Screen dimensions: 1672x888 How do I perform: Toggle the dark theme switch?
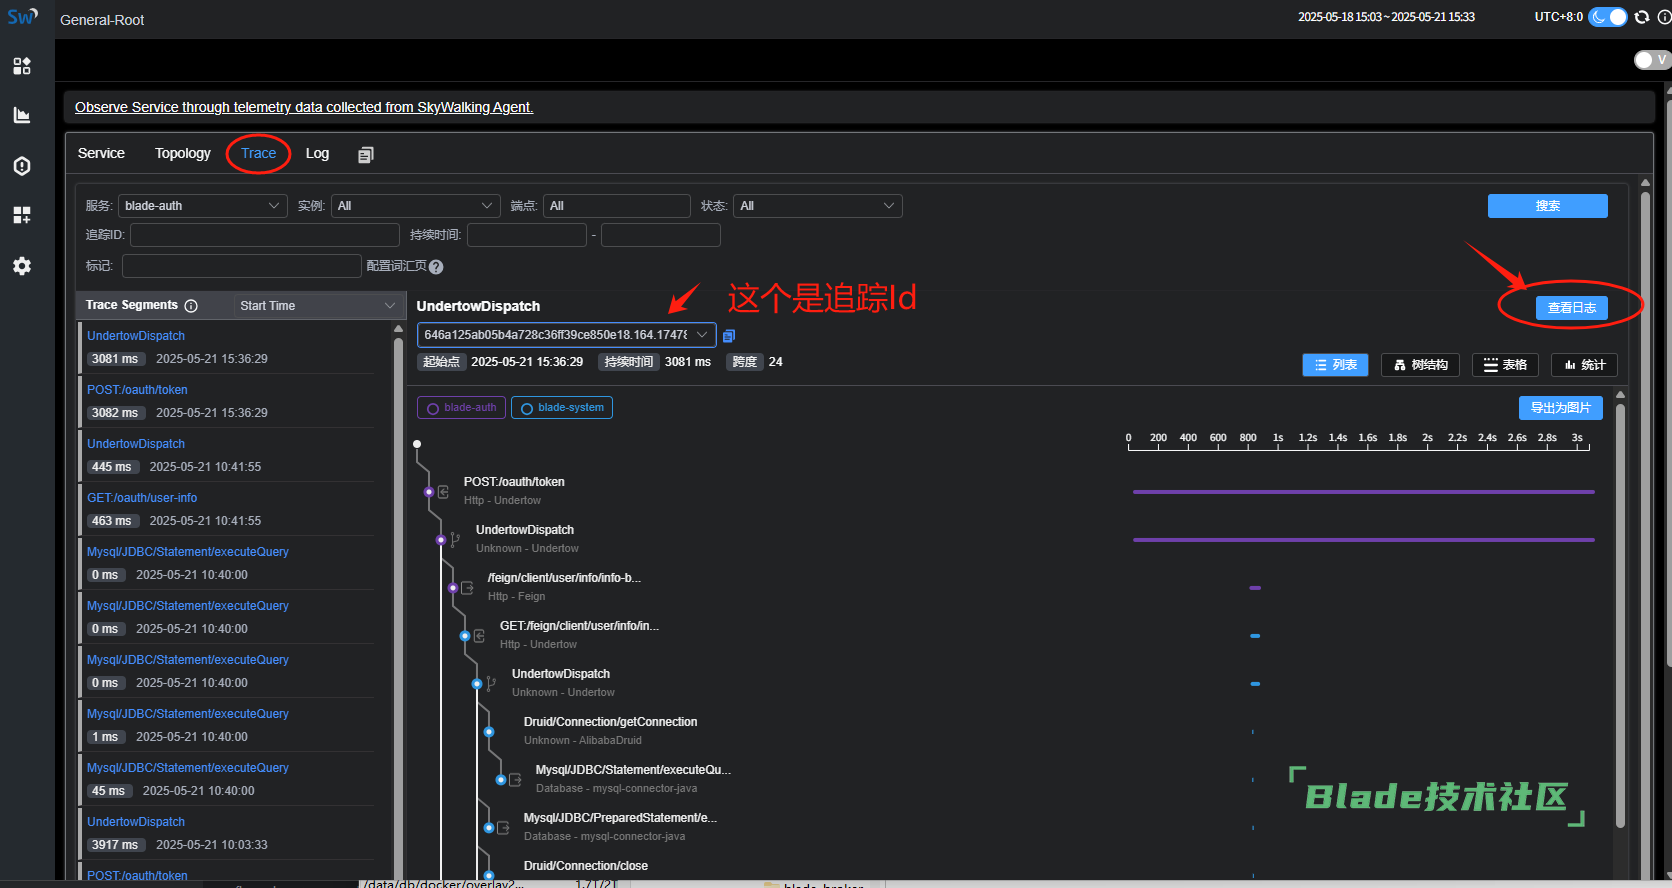[1608, 17]
